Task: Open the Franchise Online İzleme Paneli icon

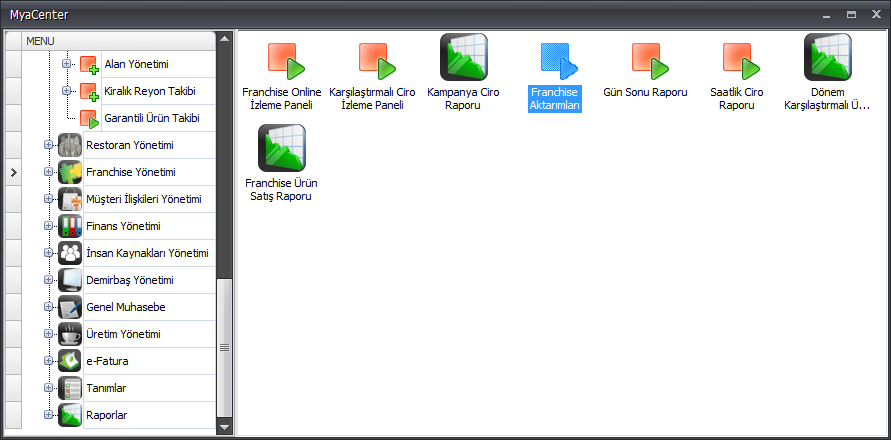Action: (286, 60)
